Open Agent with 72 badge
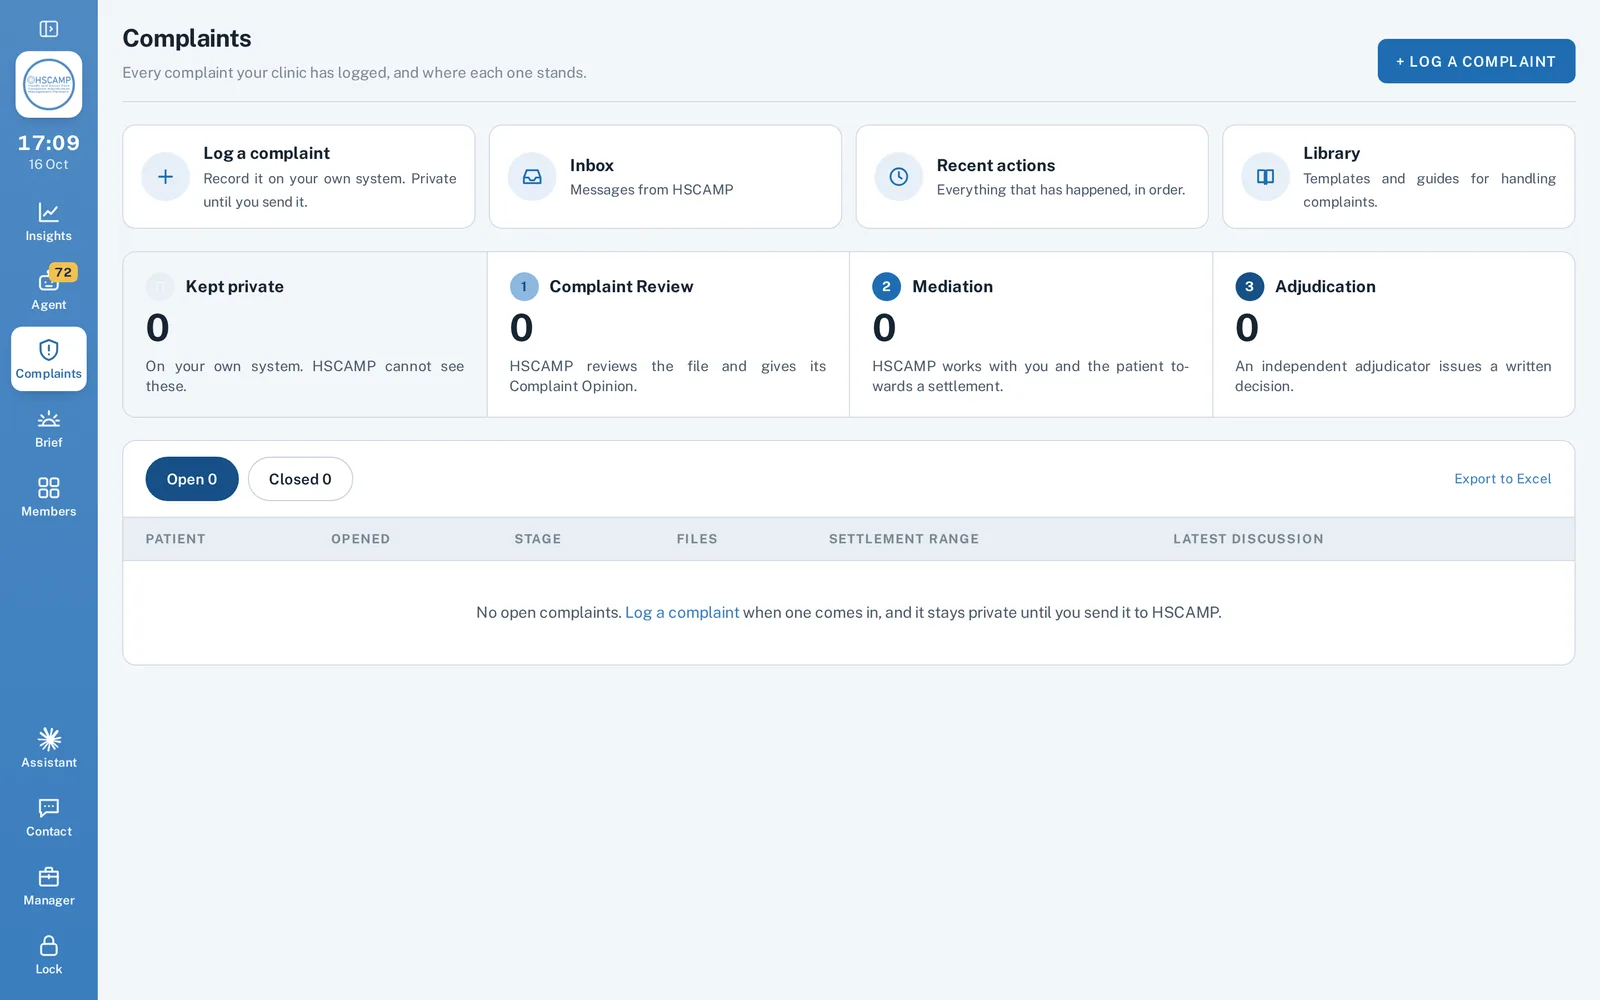Image resolution: width=1600 pixels, height=1000 pixels. click(x=49, y=291)
